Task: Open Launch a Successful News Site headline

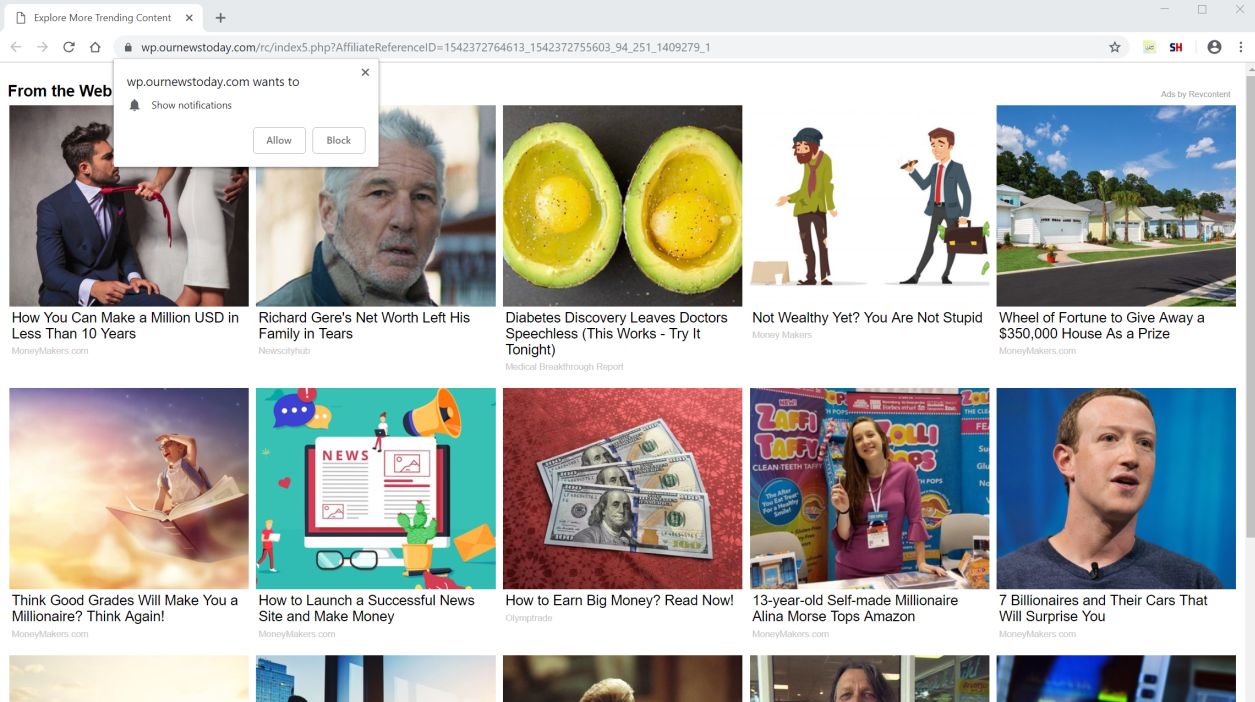Action: tap(366, 608)
